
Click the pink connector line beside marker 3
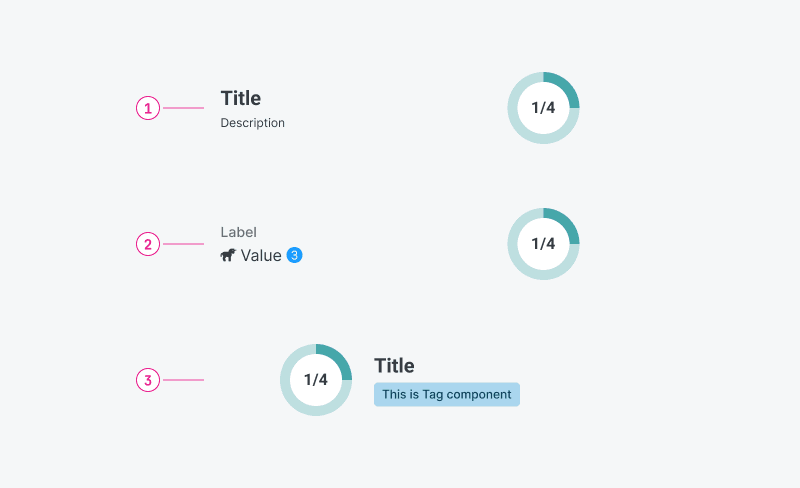pyautogui.click(x=183, y=380)
